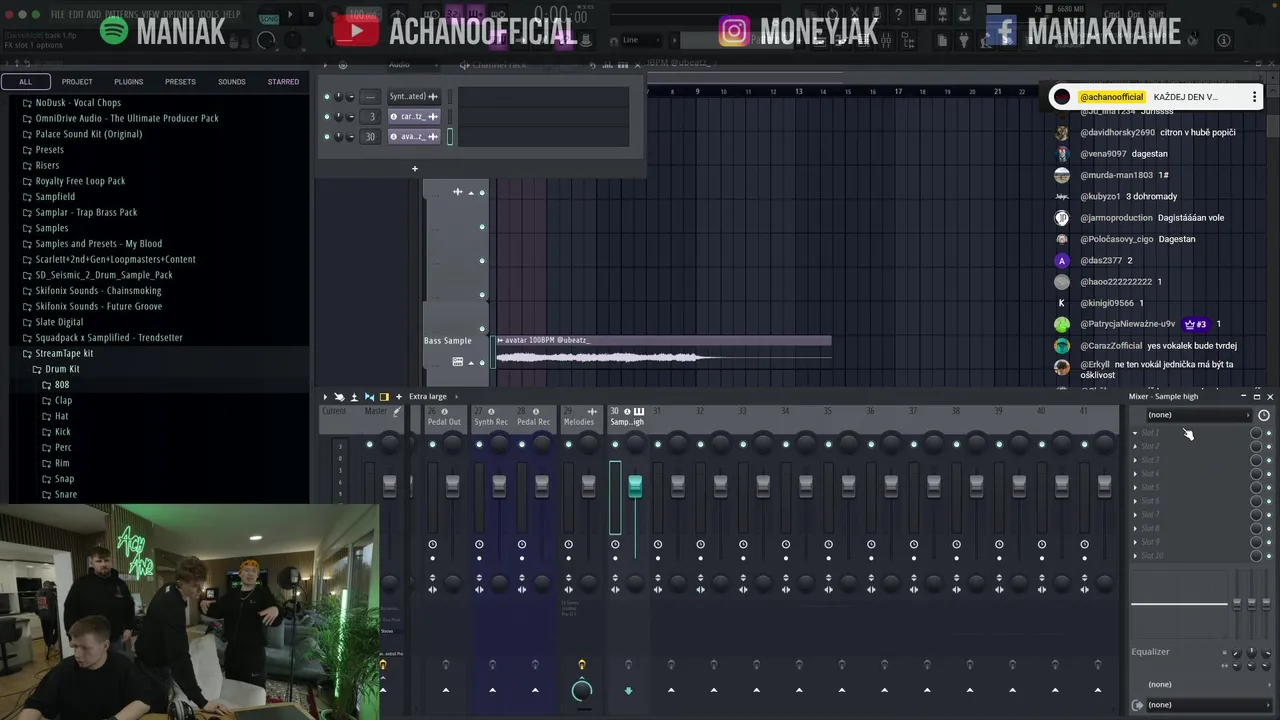Click send arrow under Pedal Out track
This screenshot has height=720, width=1280.
[446, 690]
